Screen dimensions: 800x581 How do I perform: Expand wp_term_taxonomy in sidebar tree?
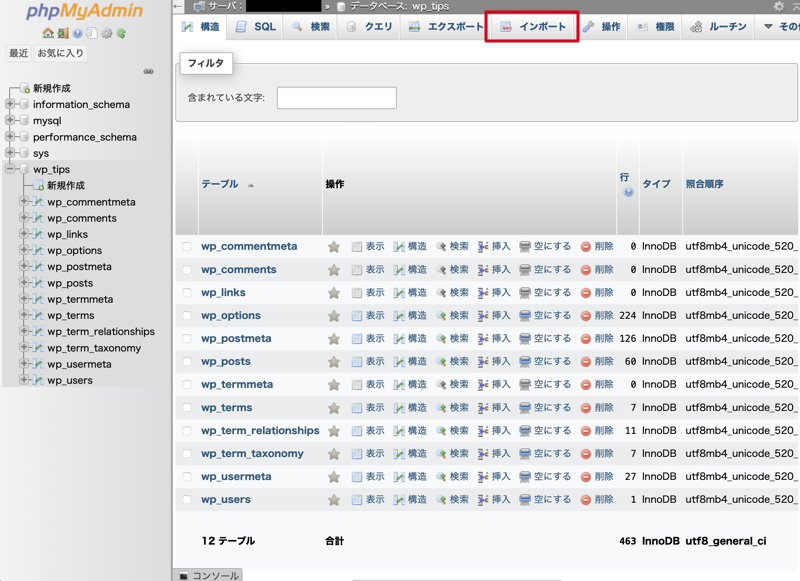pyautogui.click(x=23, y=347)
